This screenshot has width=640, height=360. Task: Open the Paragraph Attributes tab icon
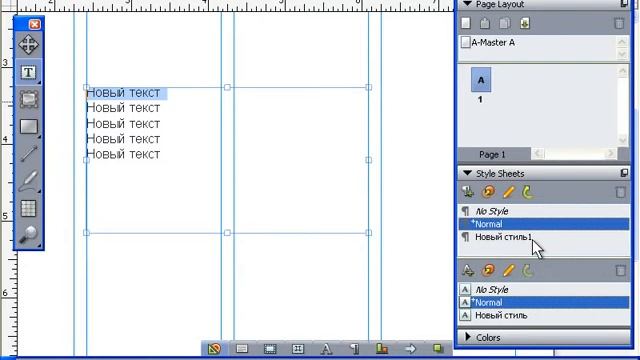point(354,349)
